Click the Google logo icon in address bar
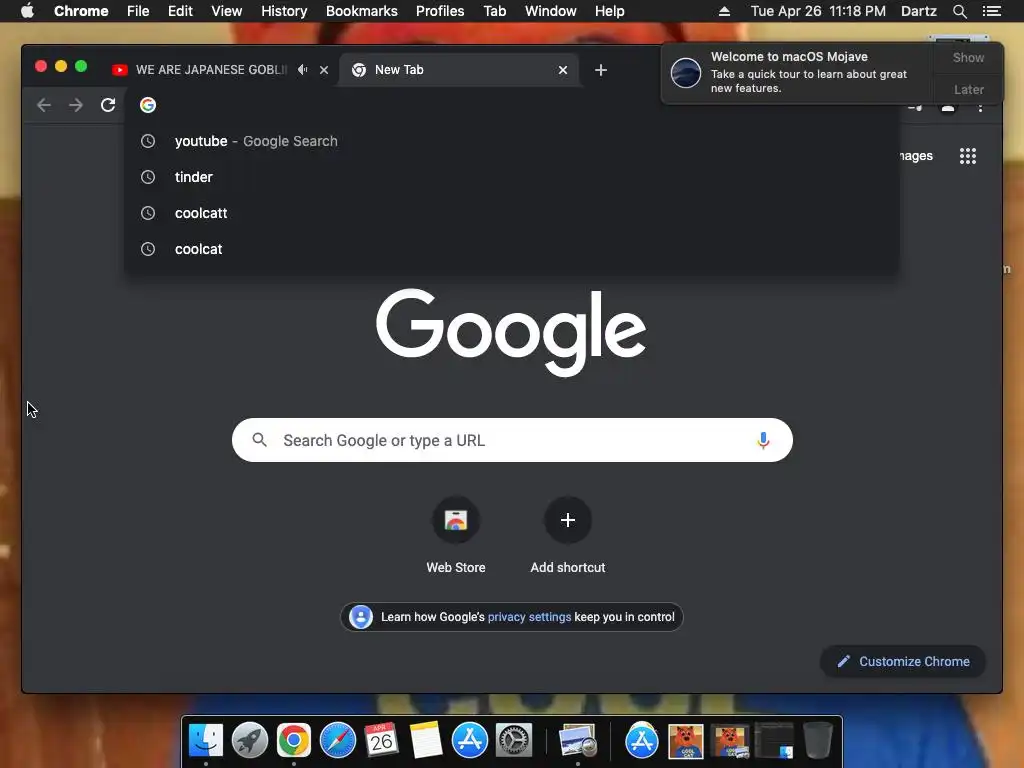 pyautogui.click(x=148, y=105)
